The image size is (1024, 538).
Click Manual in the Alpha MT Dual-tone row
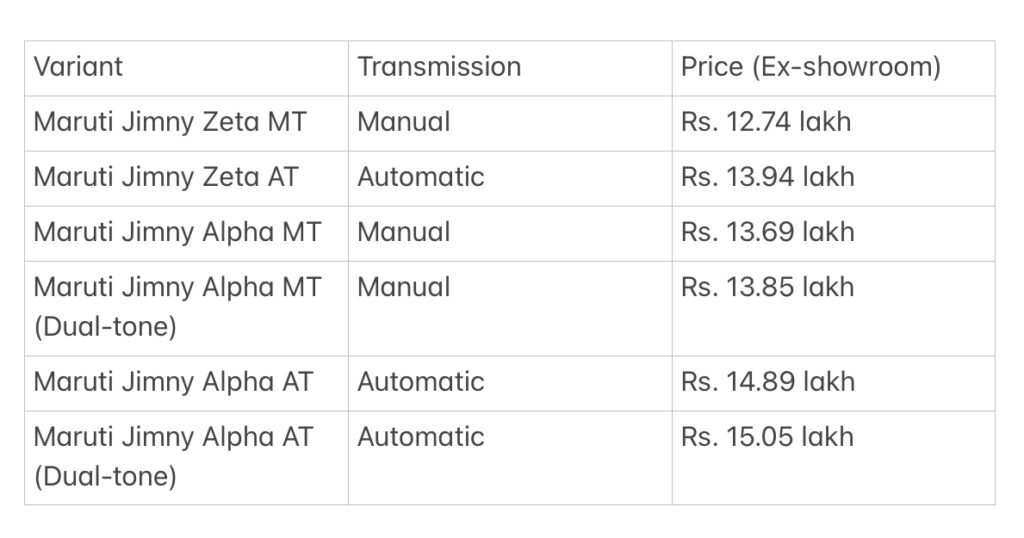click(404, 287)
